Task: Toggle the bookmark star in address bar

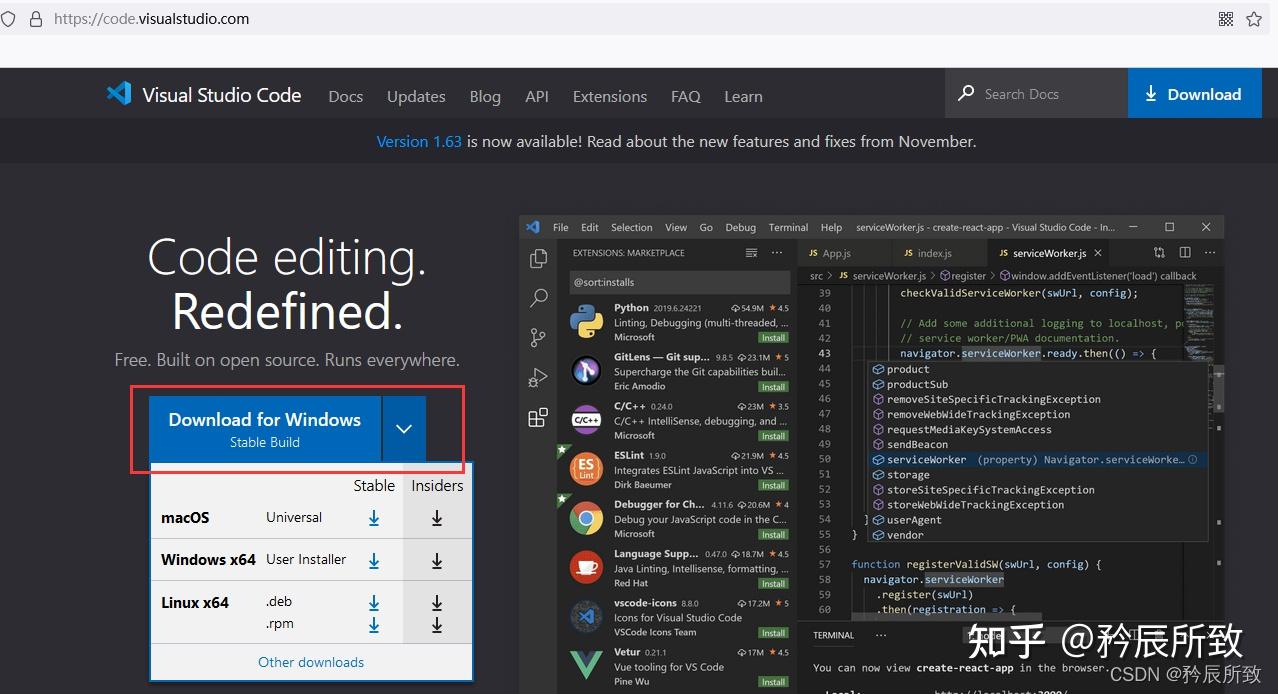Action: (1252, 18)
